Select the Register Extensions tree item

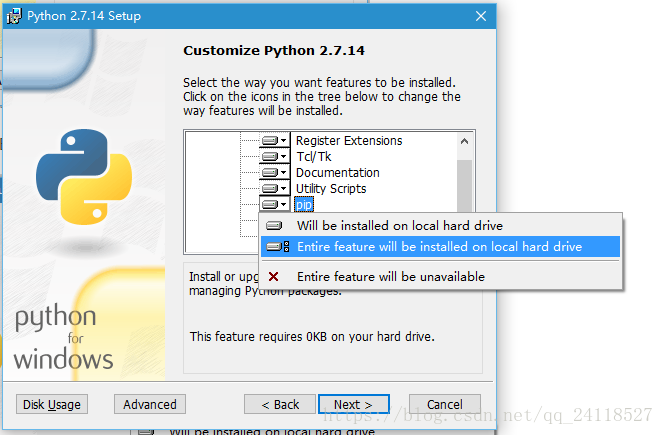349,141
